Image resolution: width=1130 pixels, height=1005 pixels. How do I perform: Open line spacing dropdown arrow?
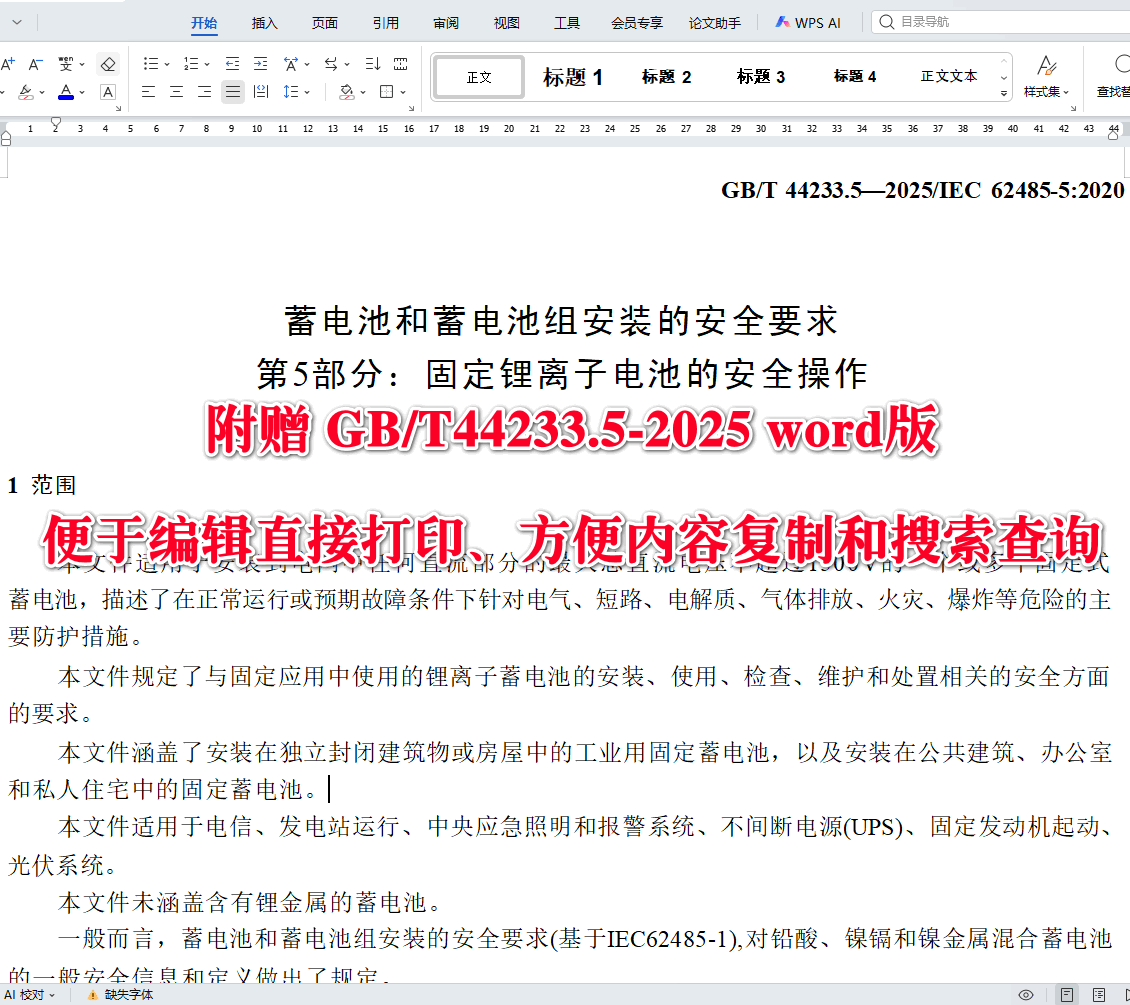pyautogui.click(x=307, y=92)
